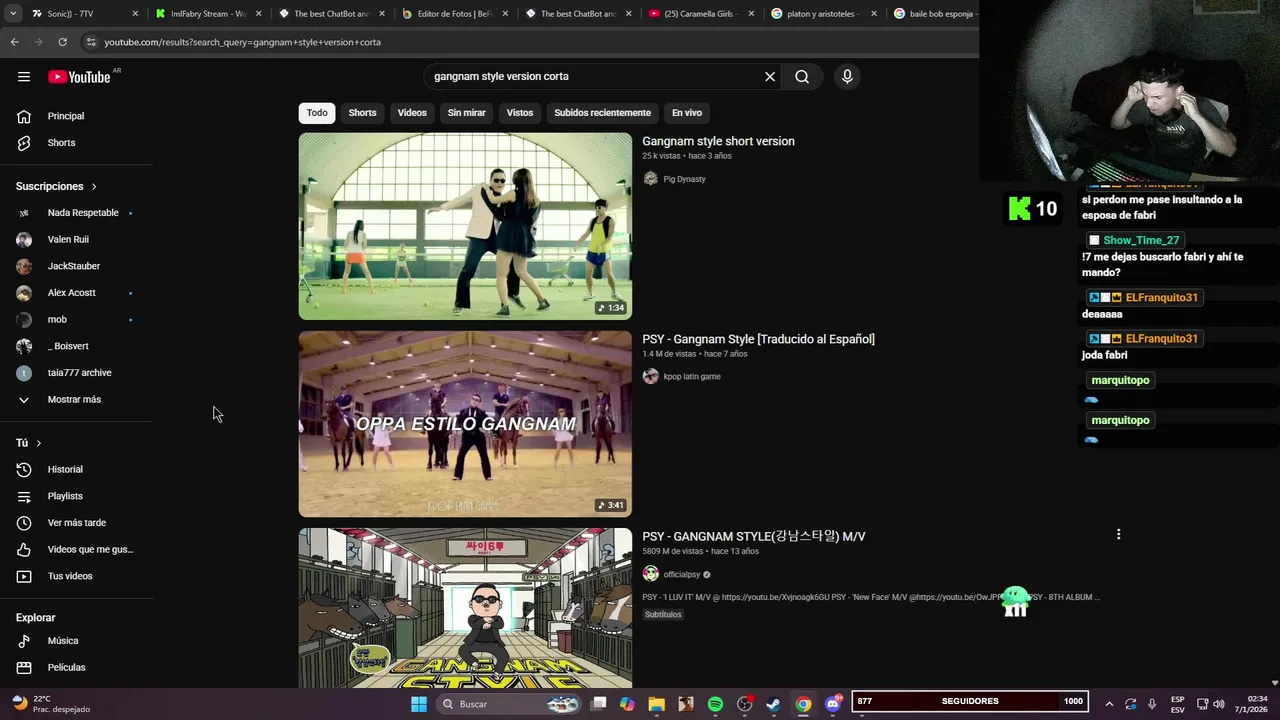This screenshot has height=720, width=1280.
Task: Open JackStauber subscription
Action: [76, 267]
